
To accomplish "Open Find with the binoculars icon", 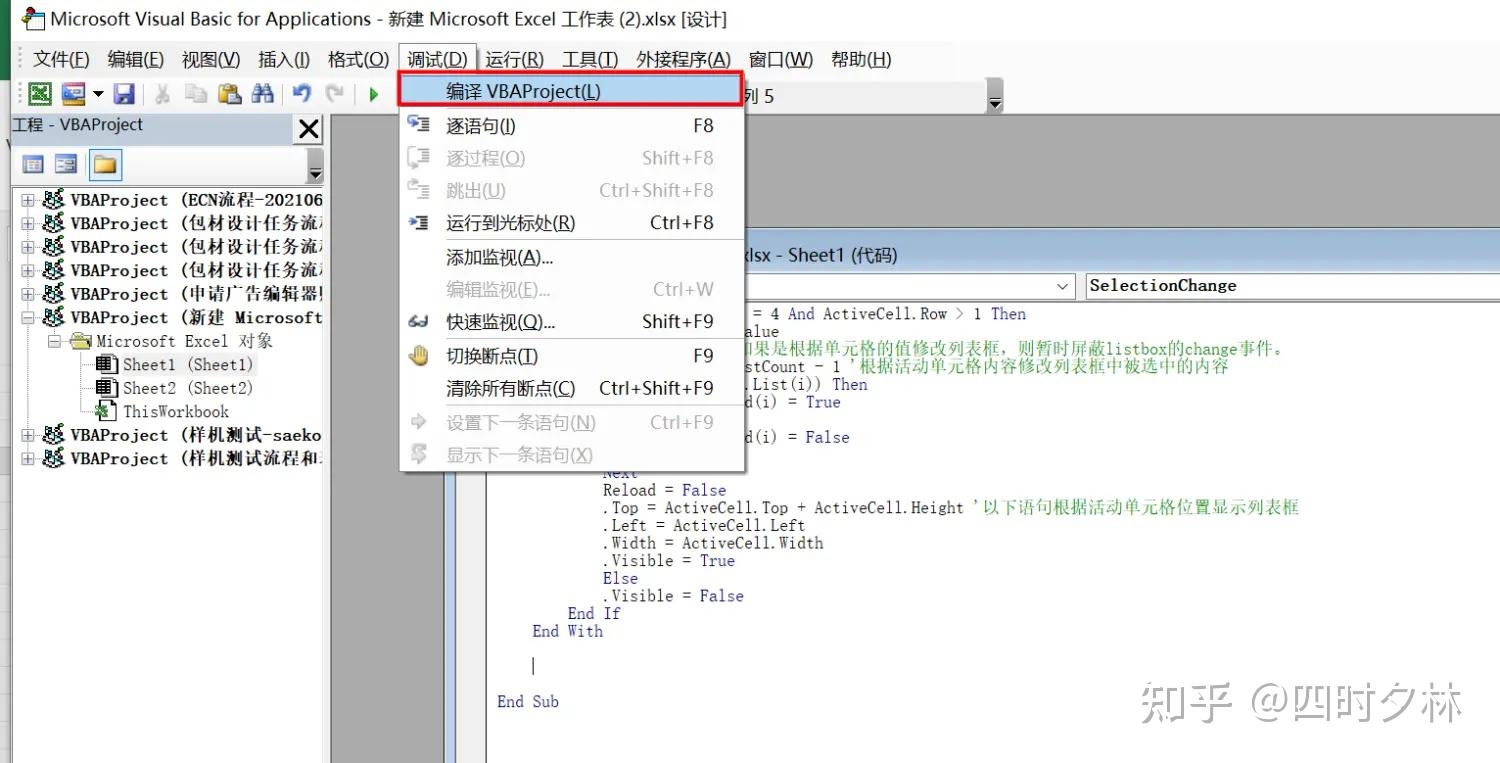I will 263,94.
